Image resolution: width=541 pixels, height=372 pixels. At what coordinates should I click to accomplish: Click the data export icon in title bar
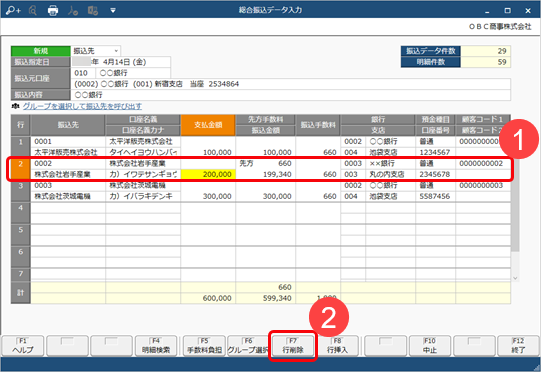click(x=92, y=11)
